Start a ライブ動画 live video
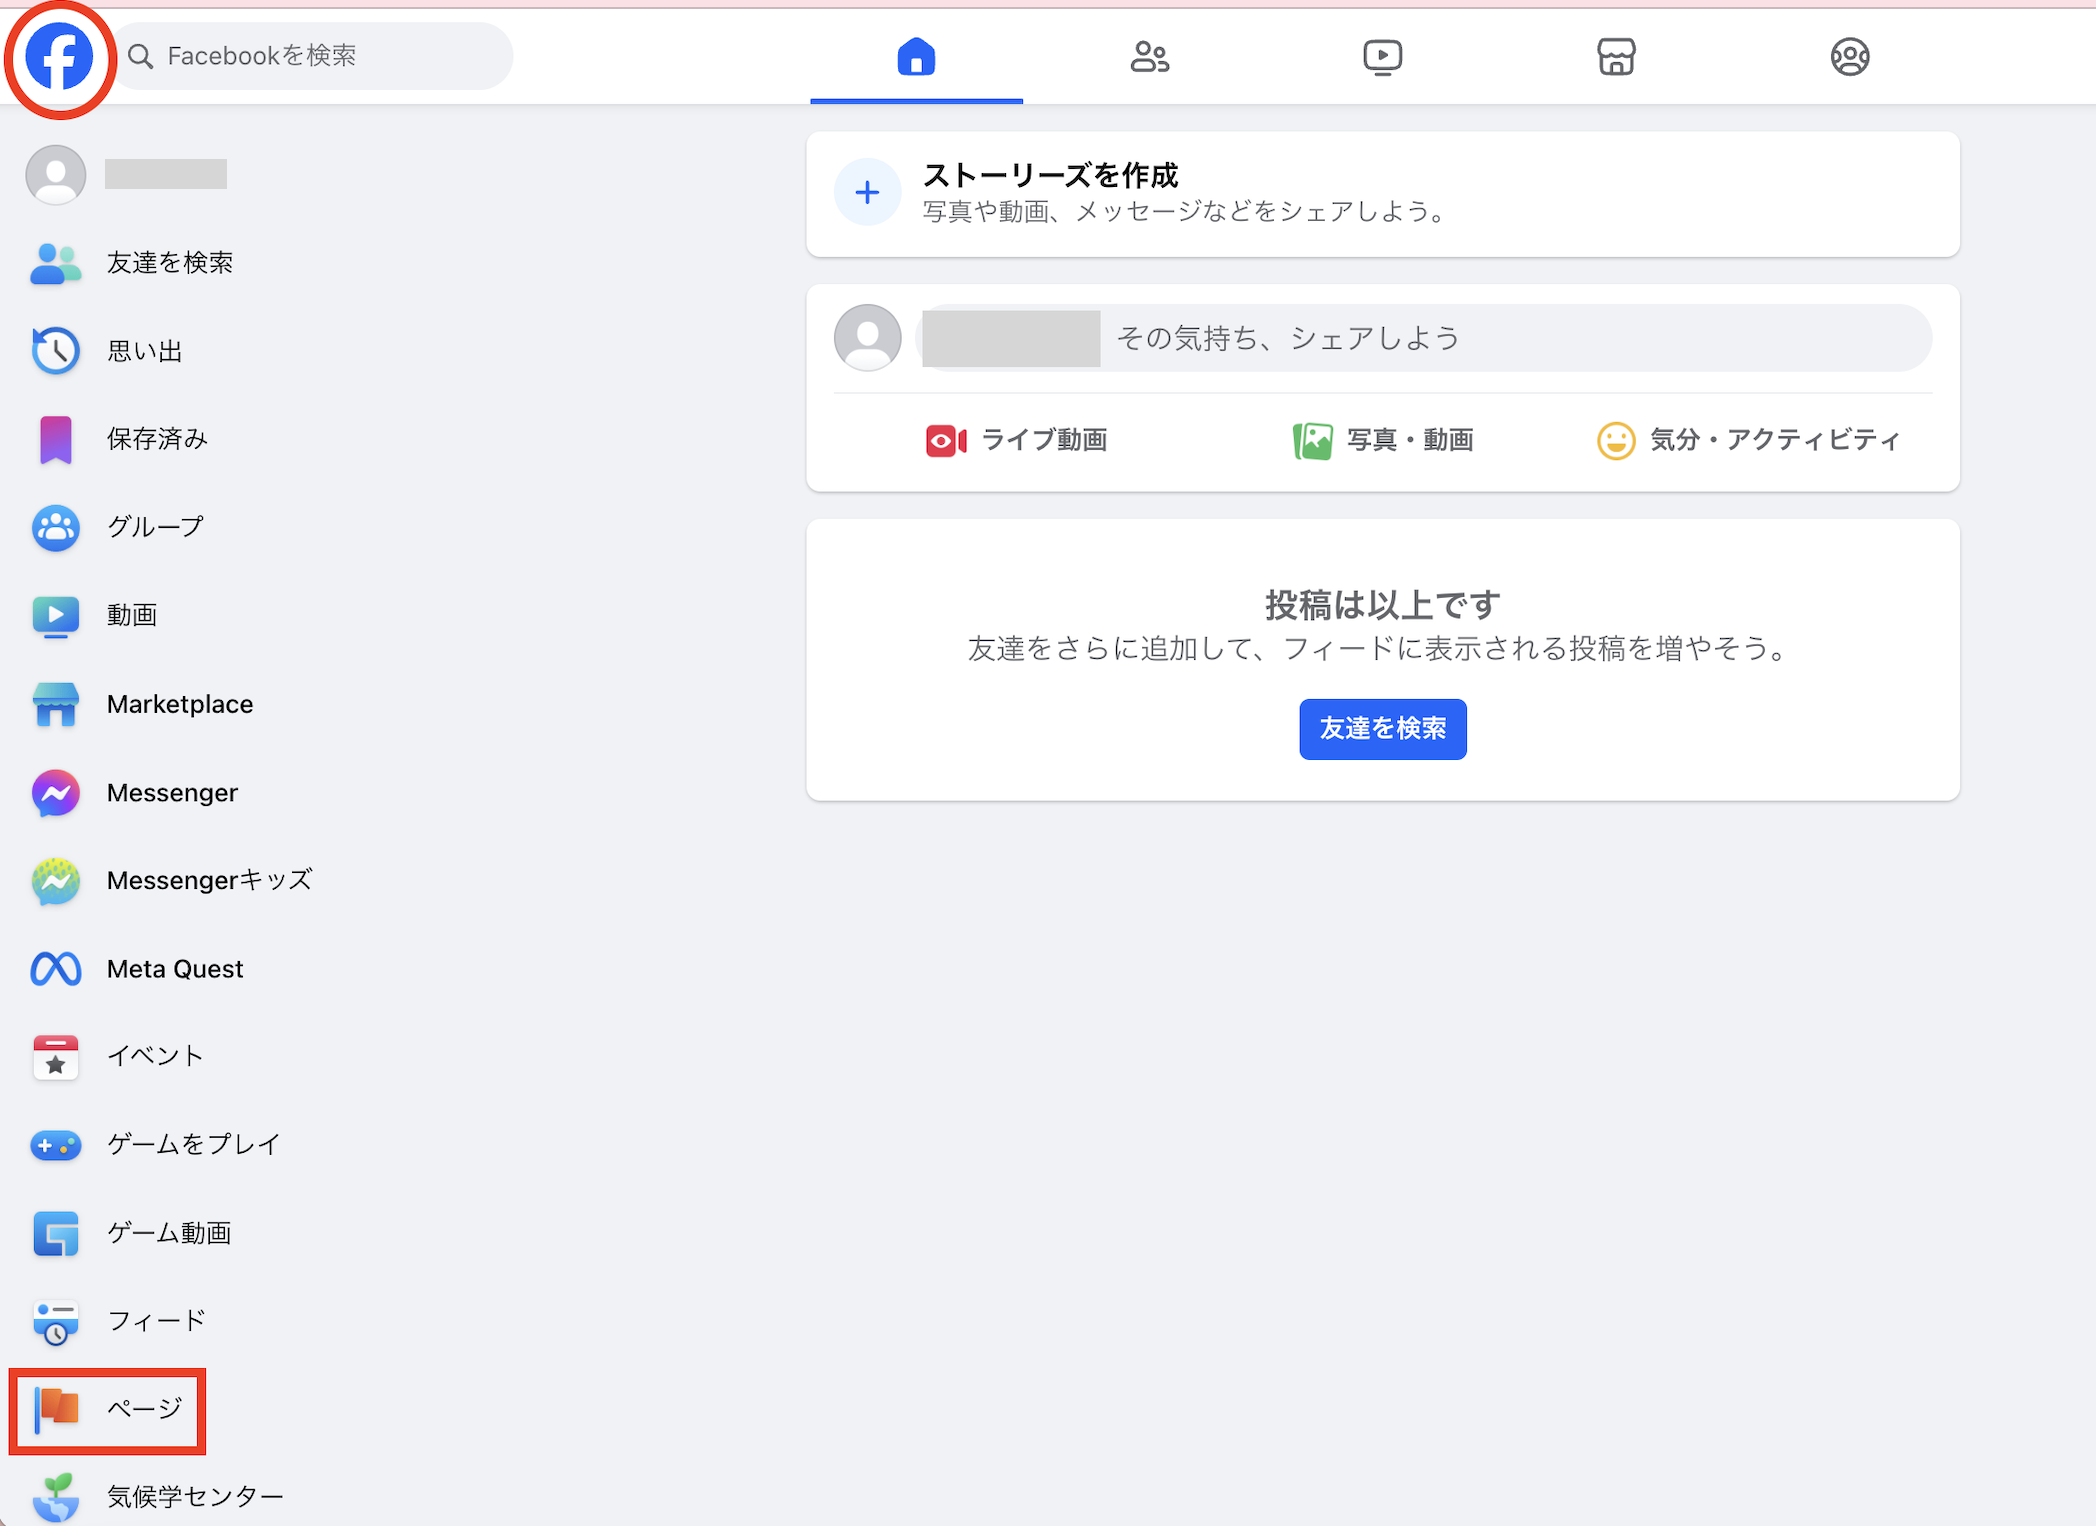 (1016, 440)
